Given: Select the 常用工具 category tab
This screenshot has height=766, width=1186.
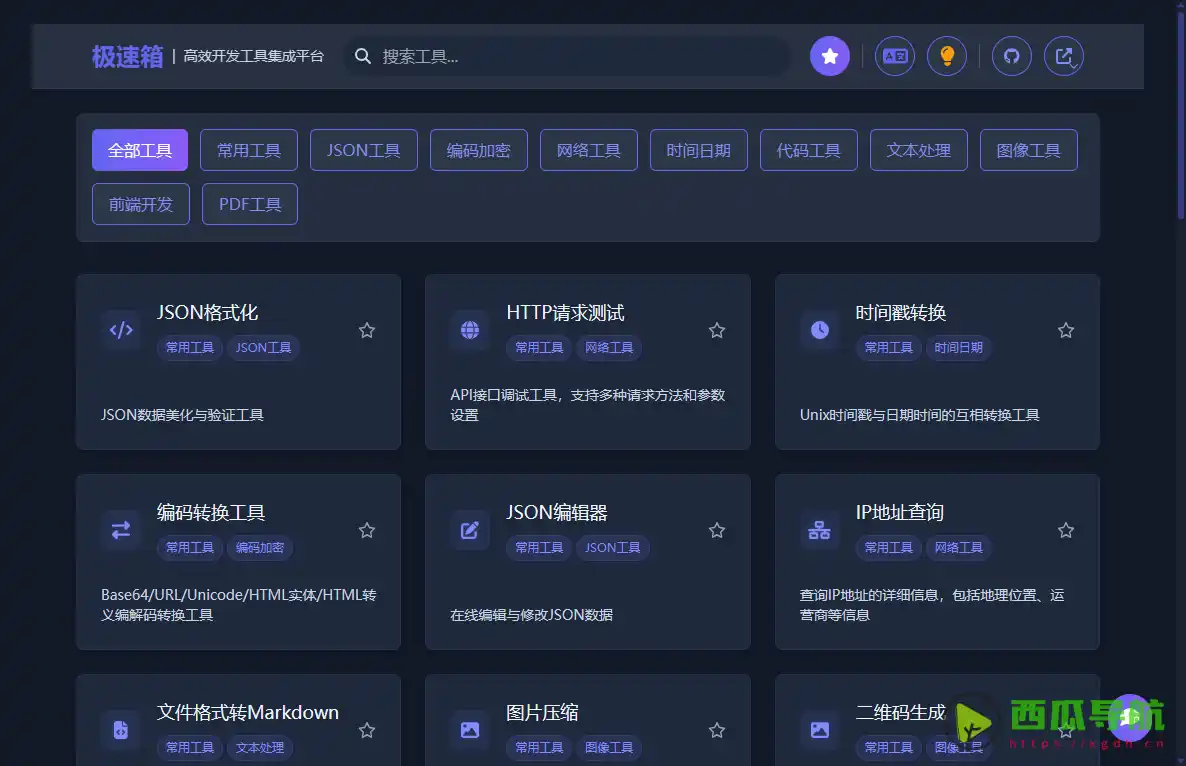Looking at the screenshot, I should tap(249, 150).
